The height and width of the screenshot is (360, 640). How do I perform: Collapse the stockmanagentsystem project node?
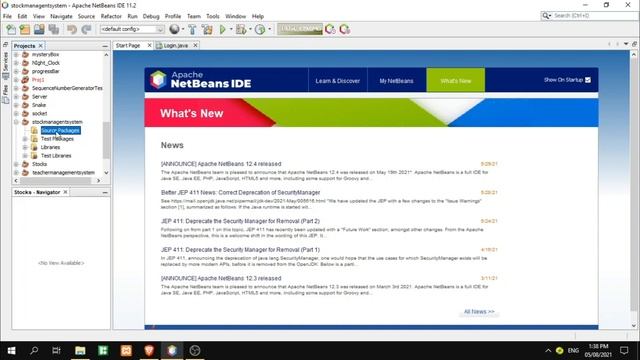pyautogui.click(x=16, y=122)
